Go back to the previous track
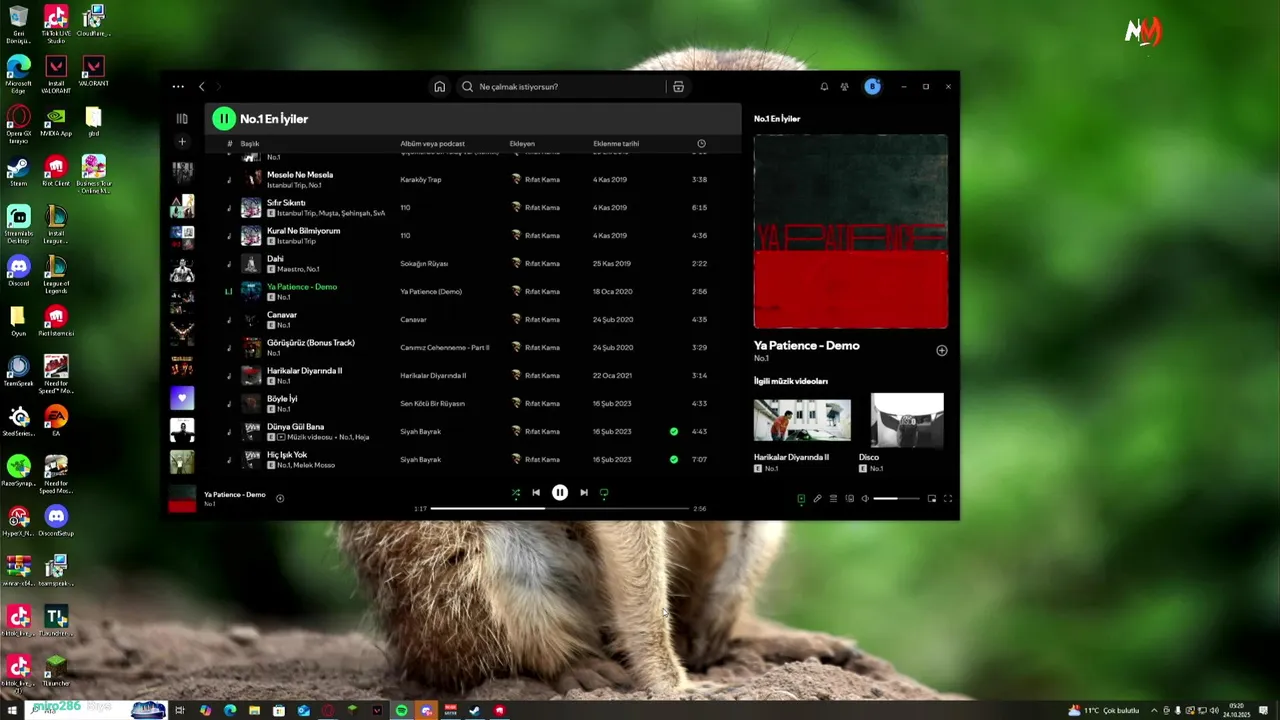Screen dimensions: 1280x720 tap(536, 492)
